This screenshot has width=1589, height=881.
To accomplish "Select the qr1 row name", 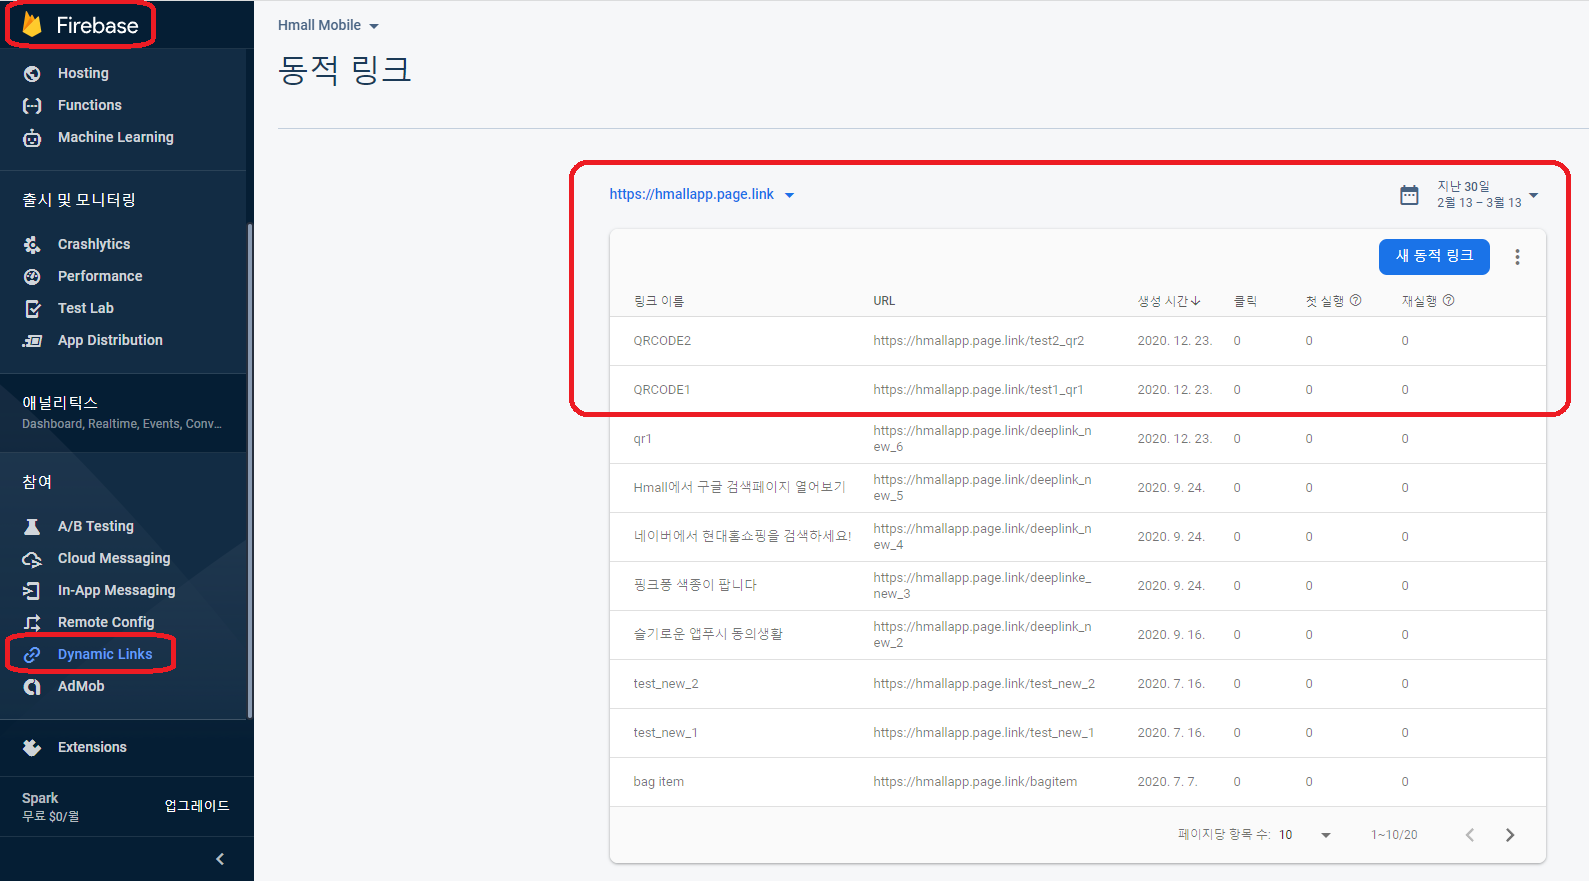I will [642, 439].
